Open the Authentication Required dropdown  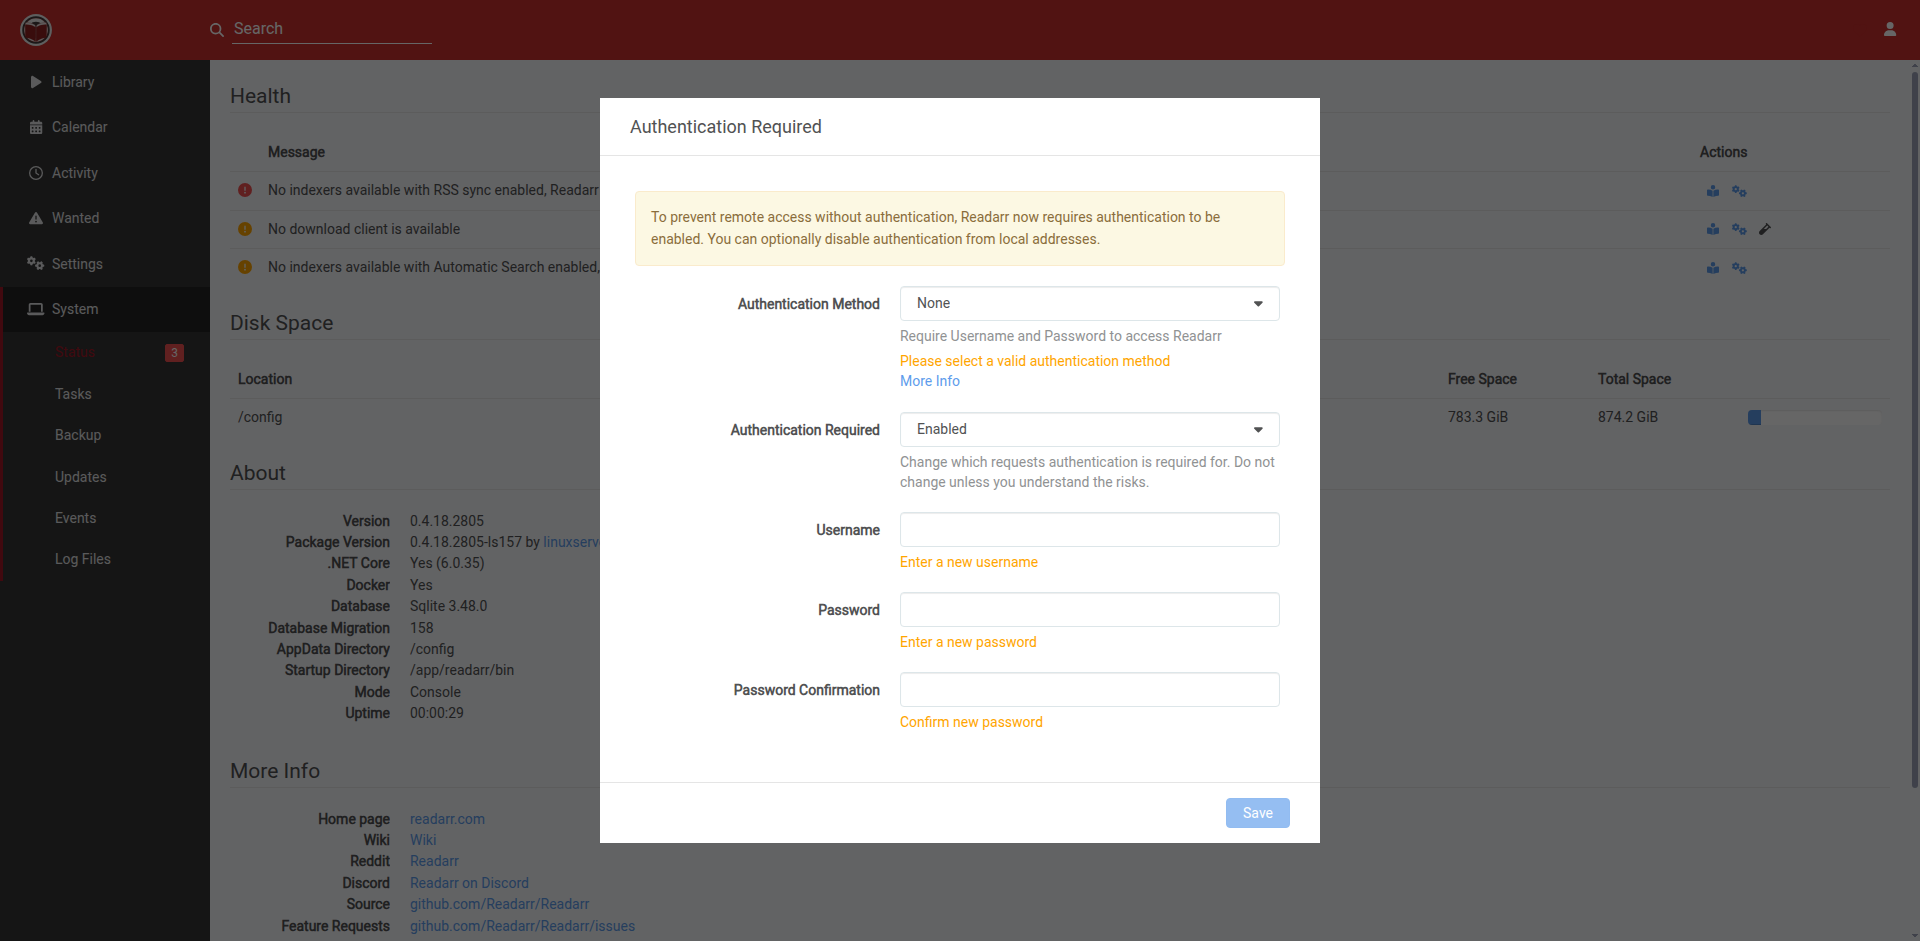click(x=1090, y=430)
